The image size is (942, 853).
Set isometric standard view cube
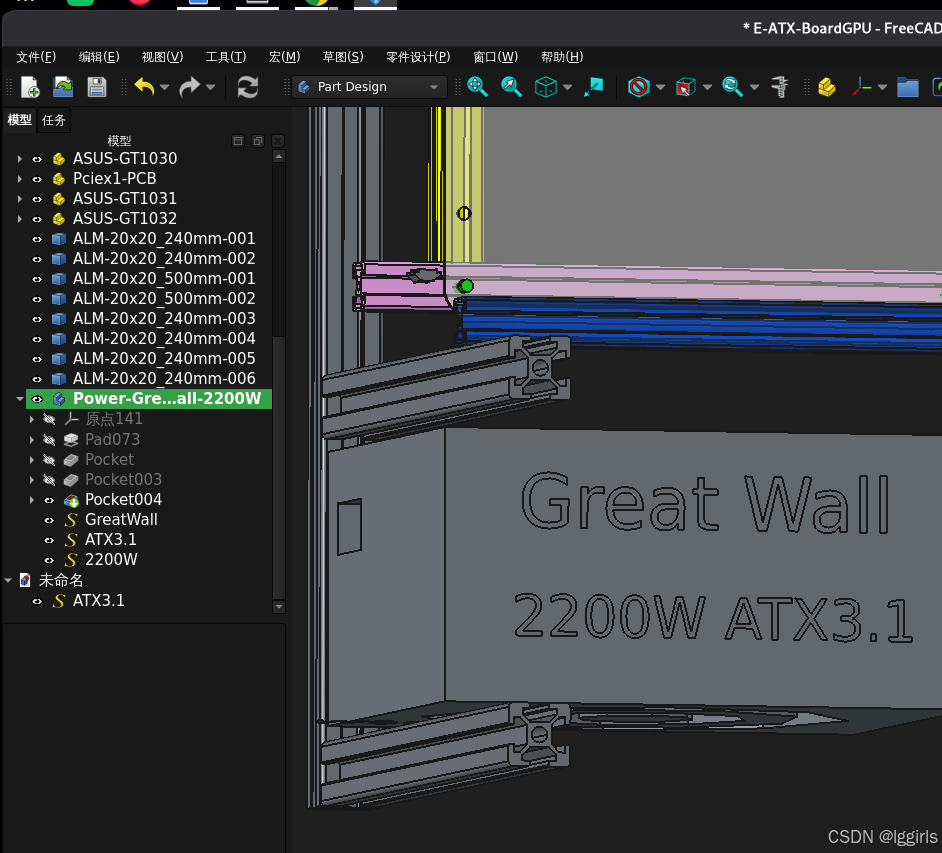pyautogui.click(x=546, y=87)
